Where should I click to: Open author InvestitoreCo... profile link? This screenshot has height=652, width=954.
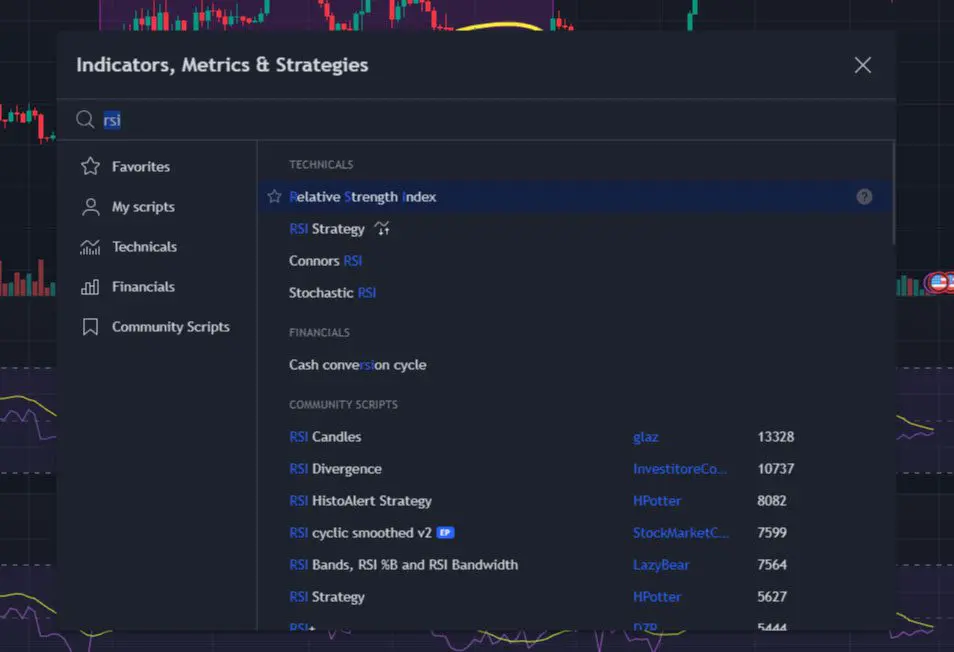click(680, 469)
